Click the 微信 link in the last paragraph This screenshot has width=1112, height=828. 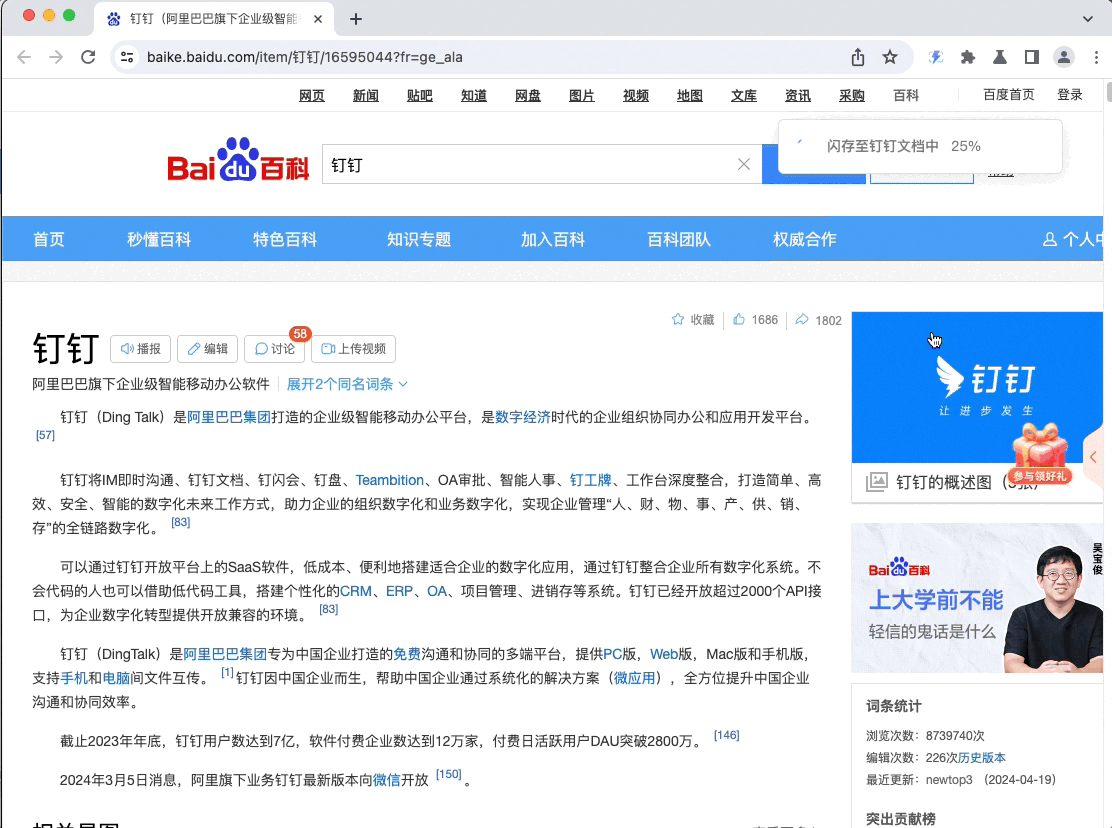[x=387, y=780]
